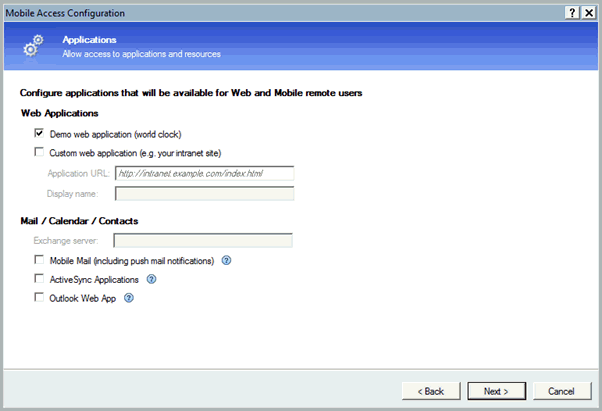The width and height of the screenshot is (602, 411).
Task: Click the Display name input box
Action: point(203,193)
